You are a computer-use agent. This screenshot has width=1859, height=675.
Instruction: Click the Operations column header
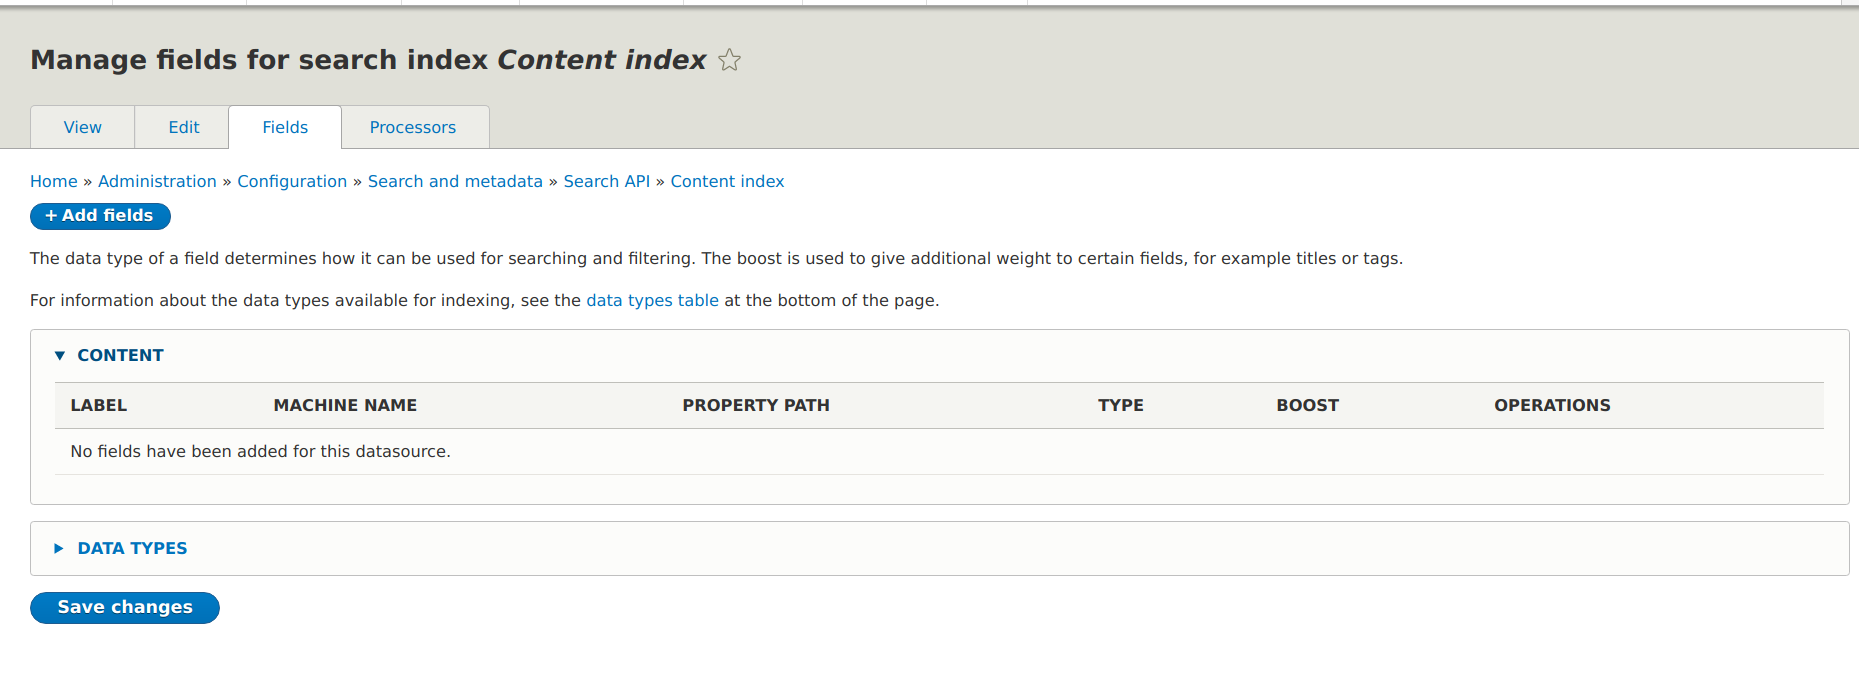coord(1552,406)
